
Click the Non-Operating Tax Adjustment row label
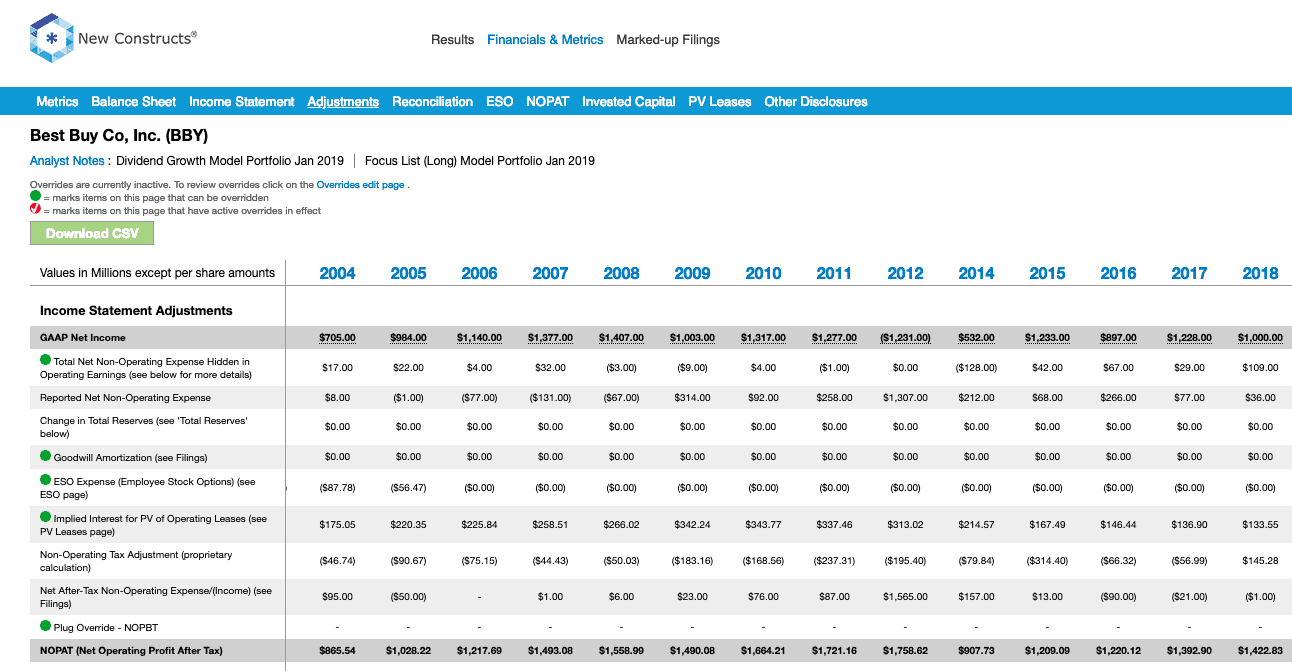(x=136, y=561)
